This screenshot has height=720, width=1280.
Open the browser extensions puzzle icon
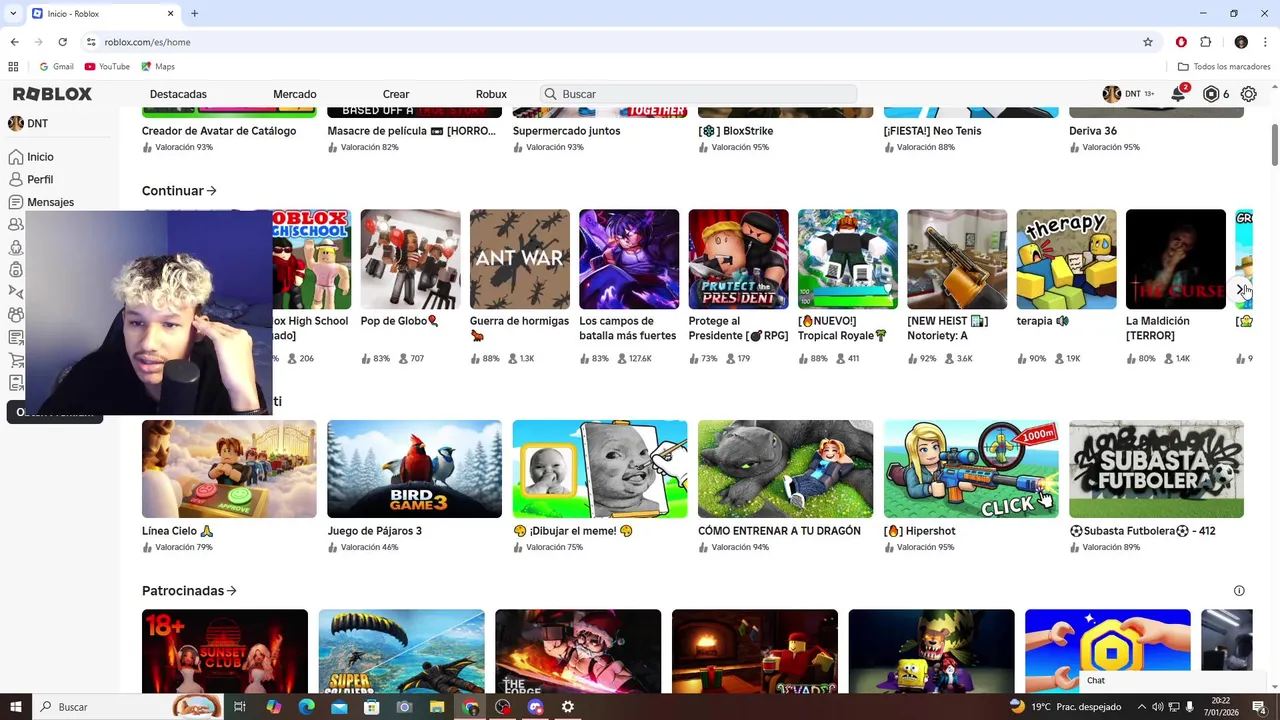tap(1205, 42)
